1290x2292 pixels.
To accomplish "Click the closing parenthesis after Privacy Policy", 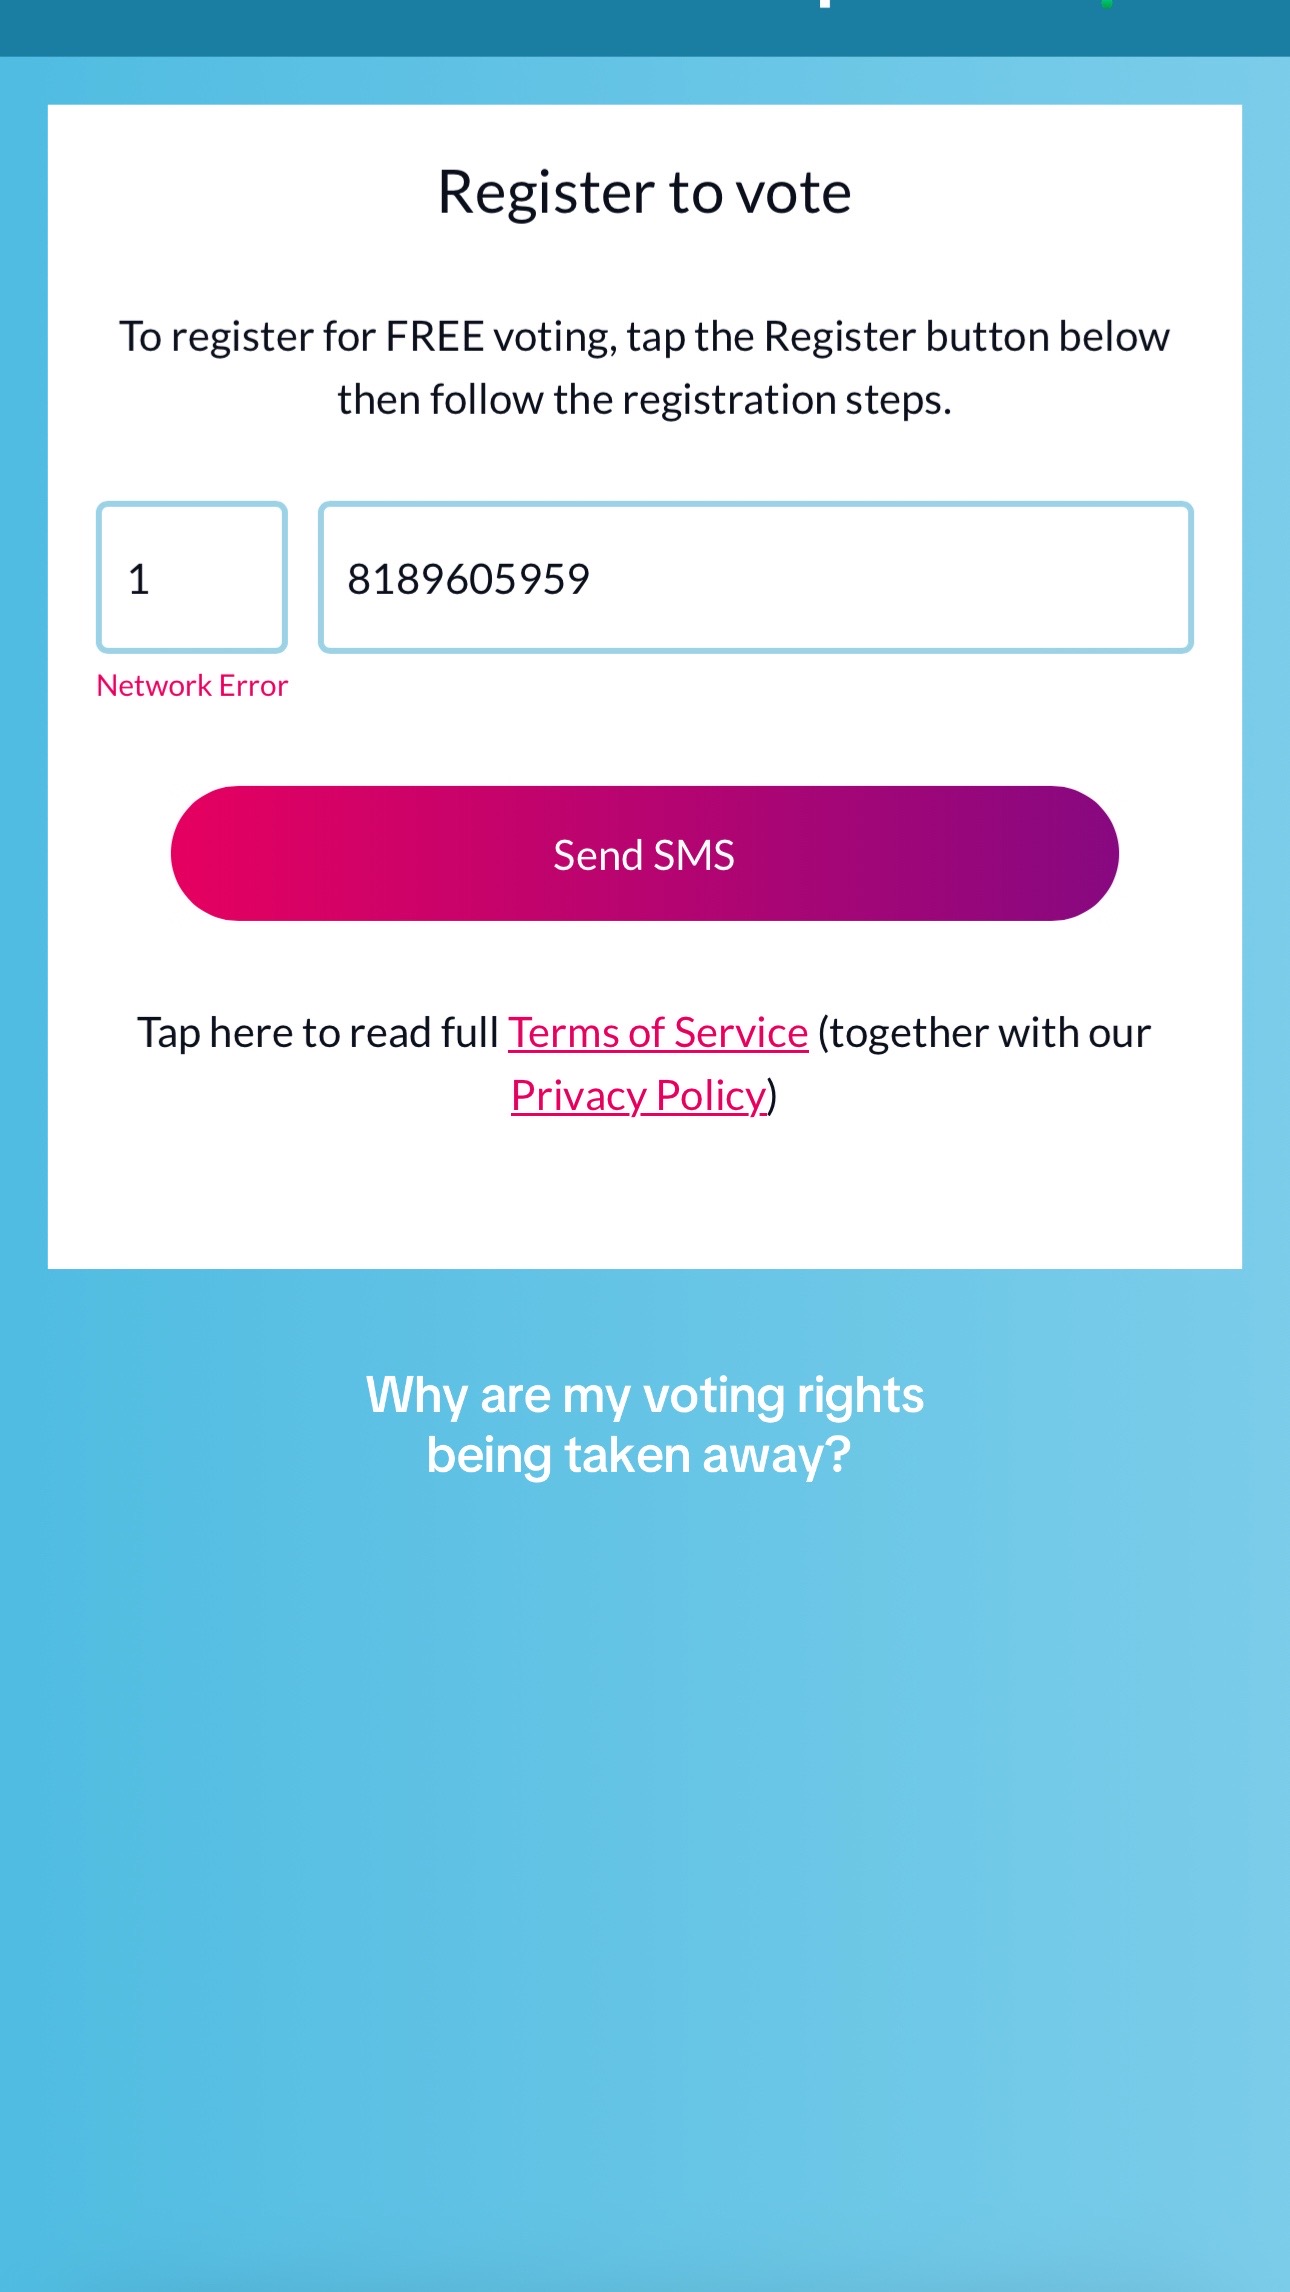I will (772, 1096).
